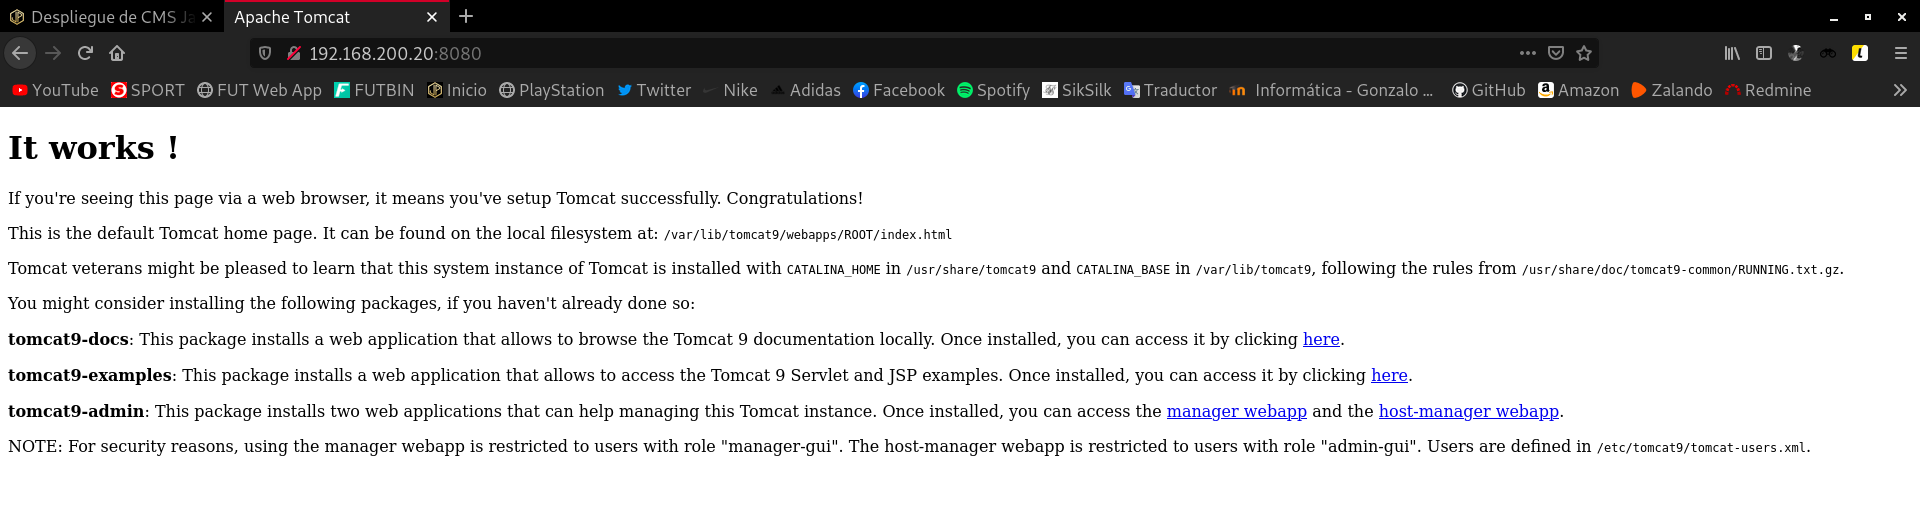The image size is (1920, 524).
Task: Close the Despliegue de CMS tab
Action: 207,17
